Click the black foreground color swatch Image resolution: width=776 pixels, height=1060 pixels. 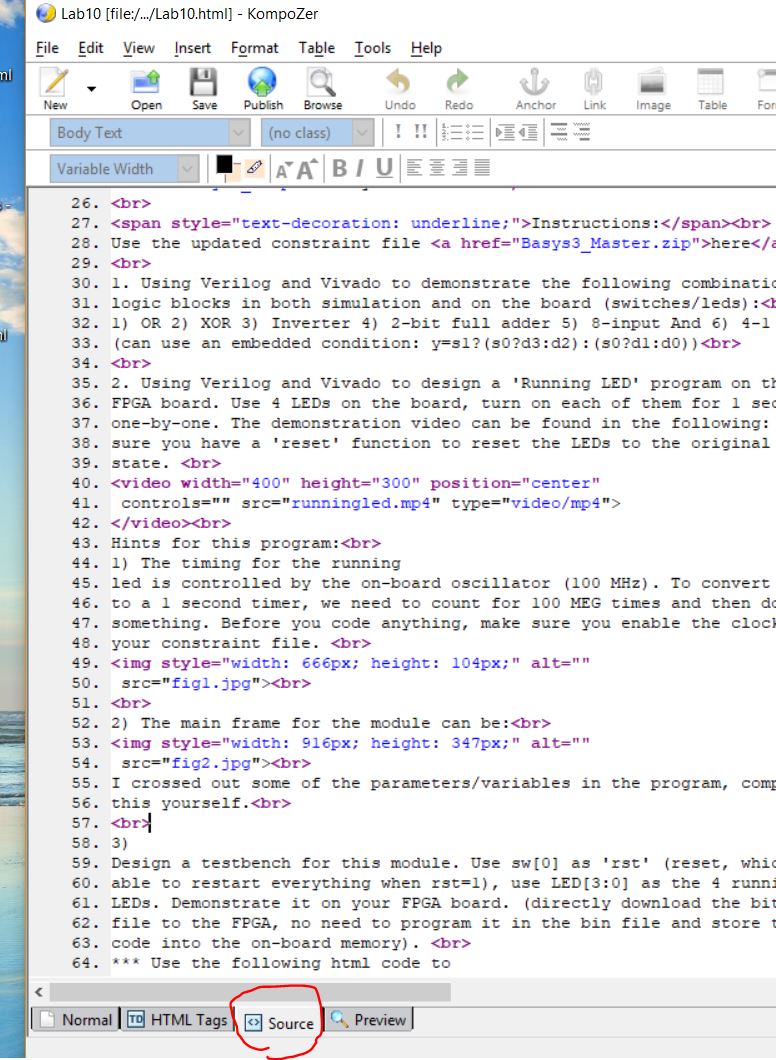[x=224, y=164]
